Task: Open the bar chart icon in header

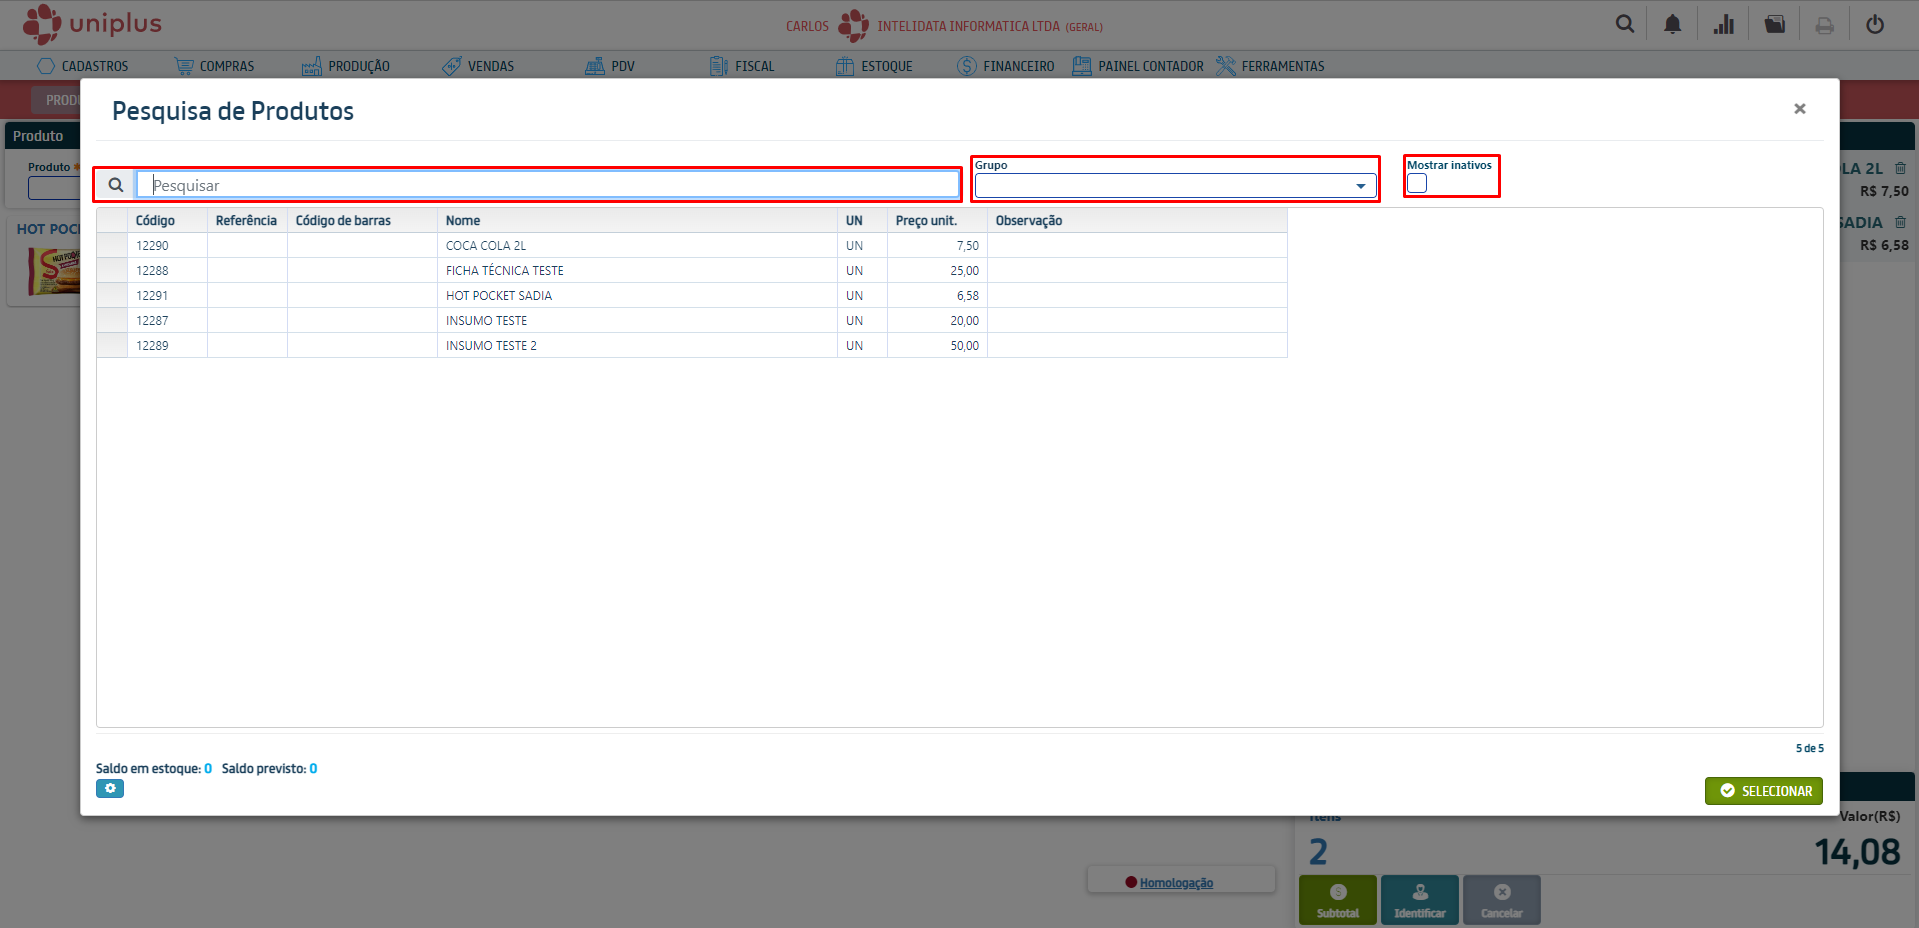Action: pyautogui.click(x=1723, y=25)
